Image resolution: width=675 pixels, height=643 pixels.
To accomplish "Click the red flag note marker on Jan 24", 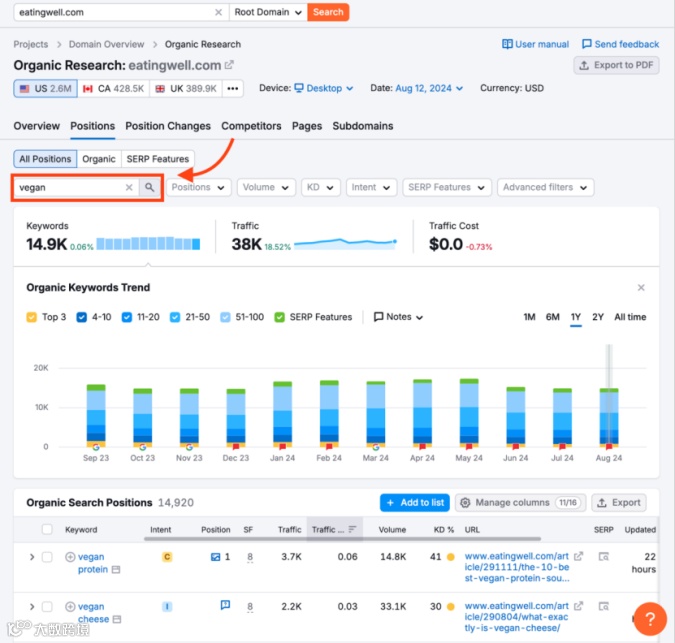I will [x=282, y=447].
